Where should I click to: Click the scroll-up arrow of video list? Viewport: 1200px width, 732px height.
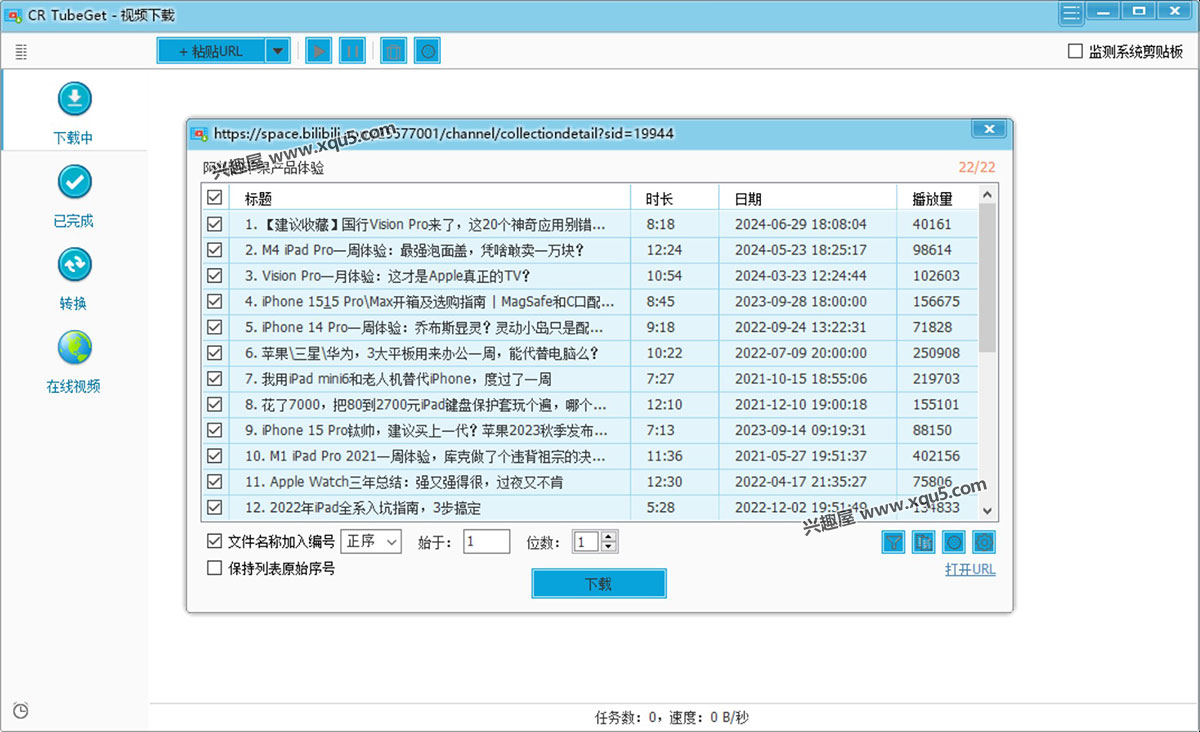pyautogui.click(x=987, y=195)
